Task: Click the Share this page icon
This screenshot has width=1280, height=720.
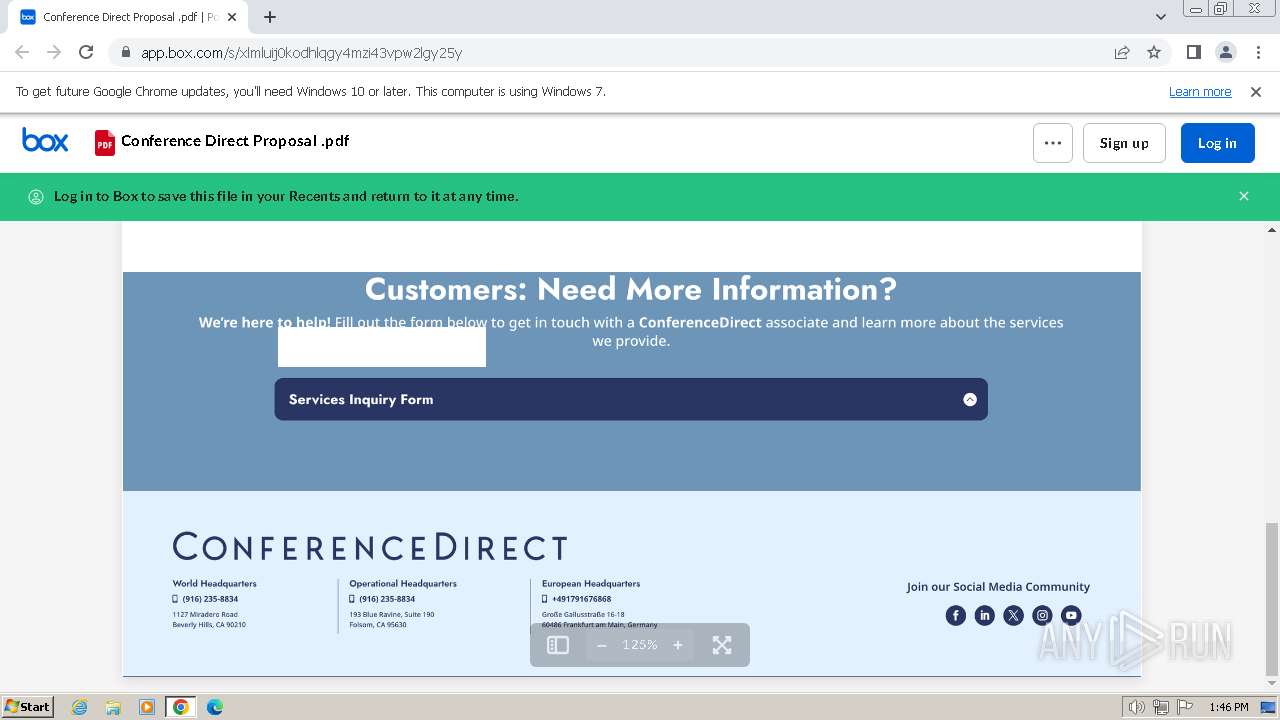Action: pos(1122,52)
